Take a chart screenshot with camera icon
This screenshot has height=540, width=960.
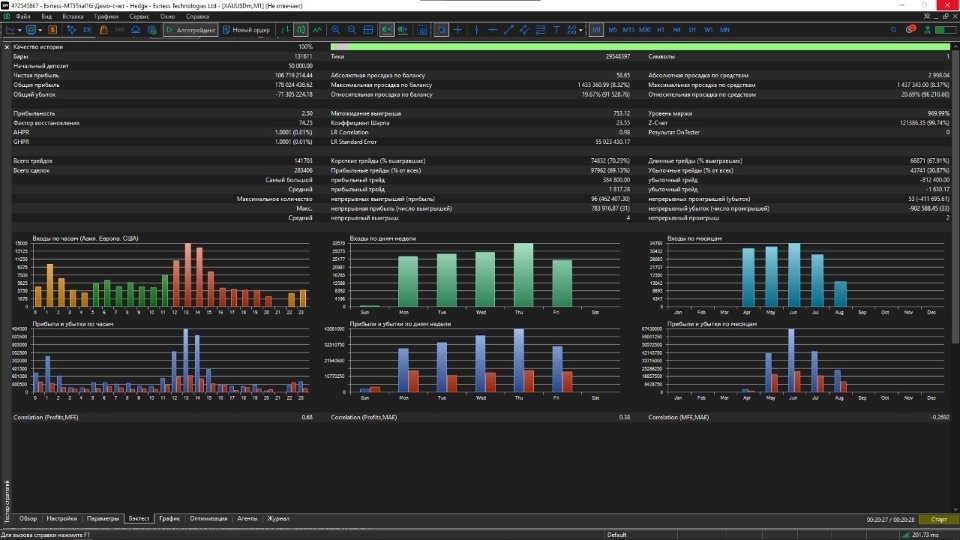tap(423, 29)
